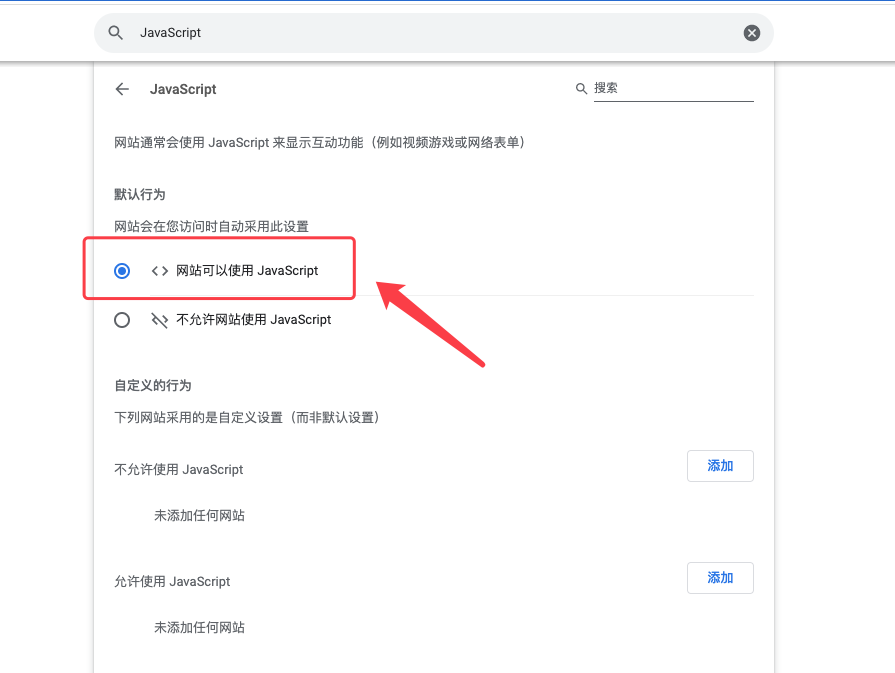Click the description 网站通常会使用 JavaScript 来显示互动功能
Viewport: 895px width, 673px height.
click(x=319, y=142)
